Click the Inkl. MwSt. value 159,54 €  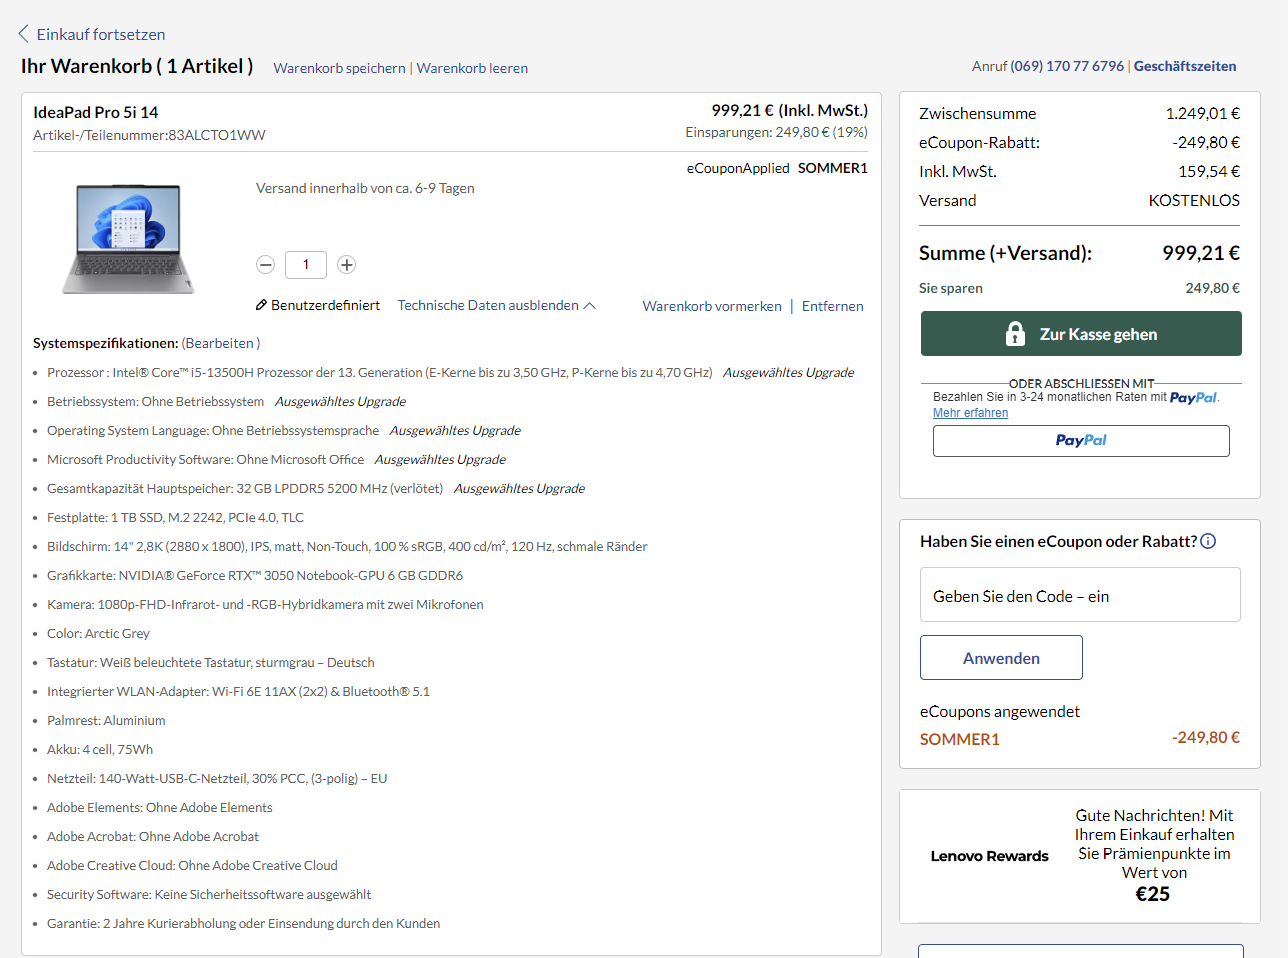click(x=1209, y=172)
